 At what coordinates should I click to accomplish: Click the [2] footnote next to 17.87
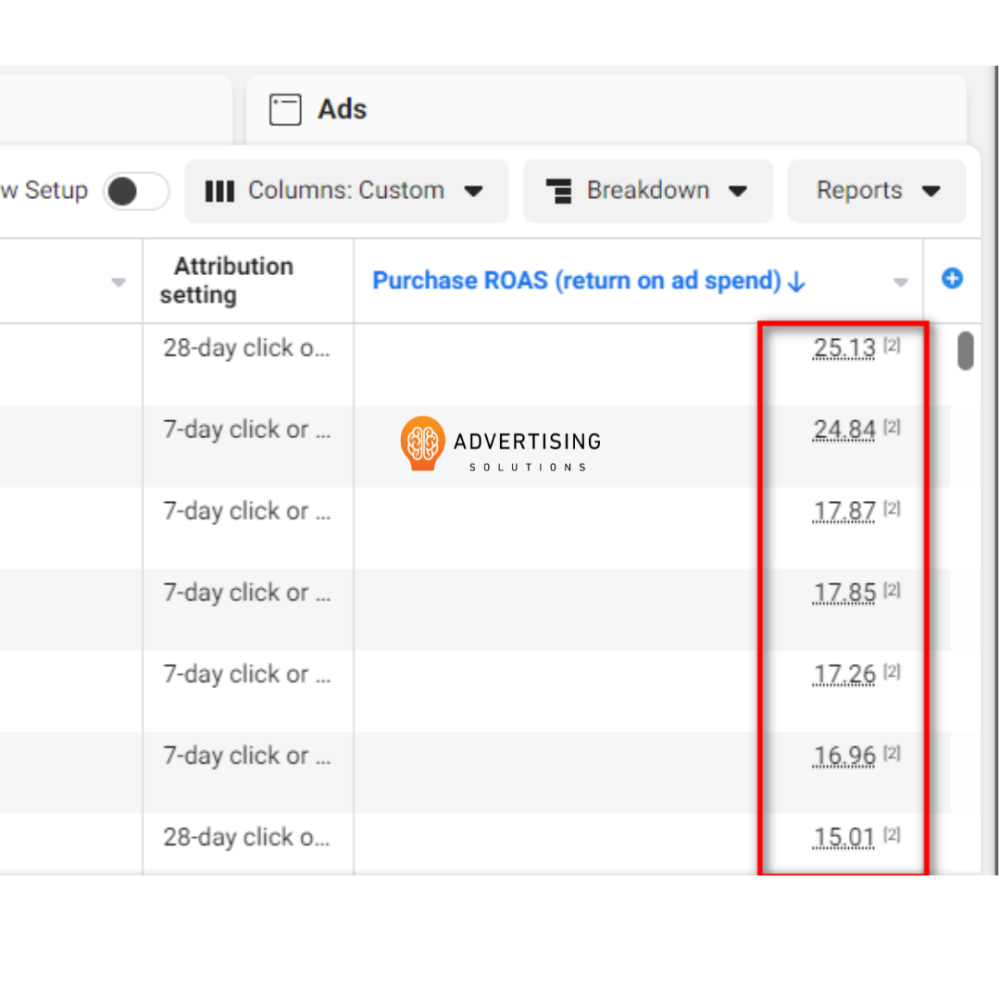click(892, 509)
